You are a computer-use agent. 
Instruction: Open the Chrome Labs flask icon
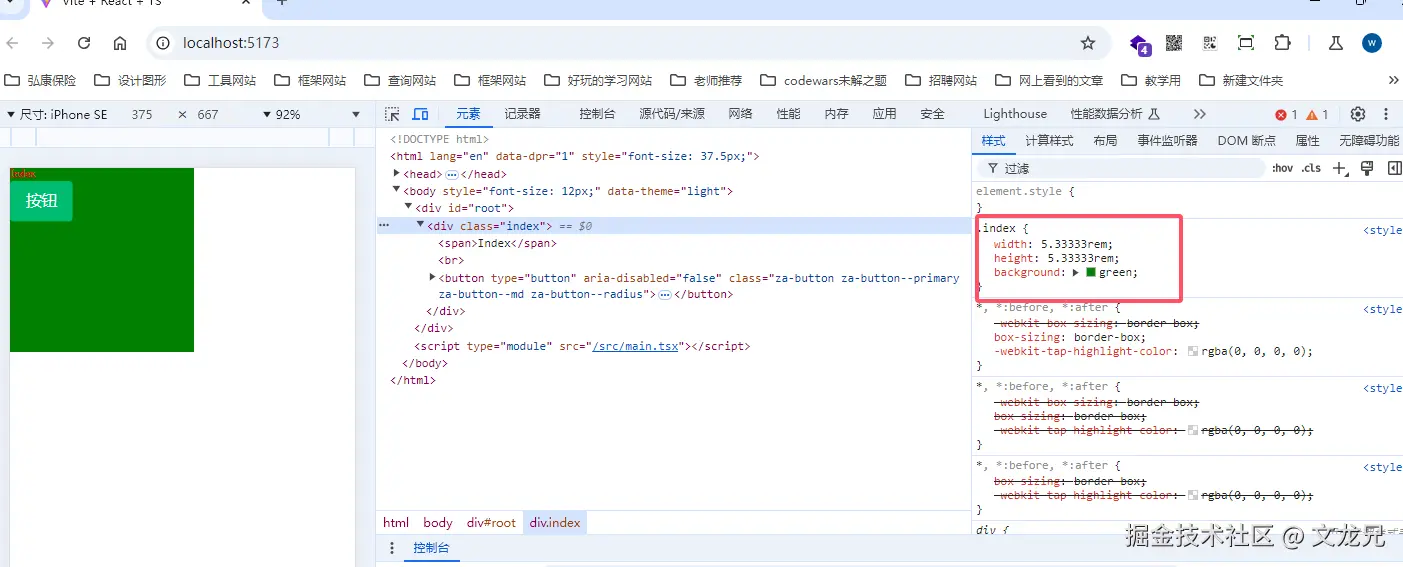pos(1334,43)
